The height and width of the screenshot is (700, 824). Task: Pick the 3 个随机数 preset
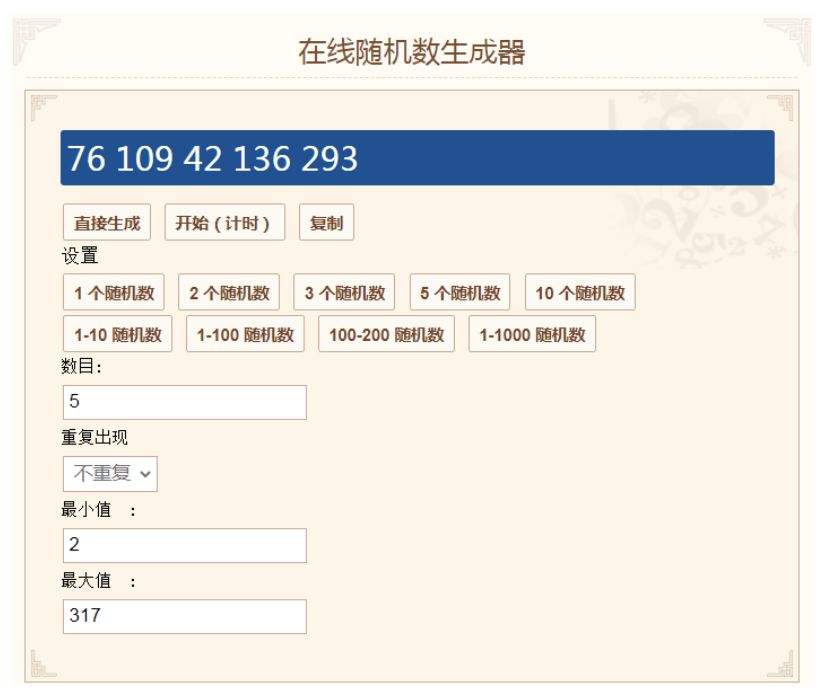tap(344, 292)
